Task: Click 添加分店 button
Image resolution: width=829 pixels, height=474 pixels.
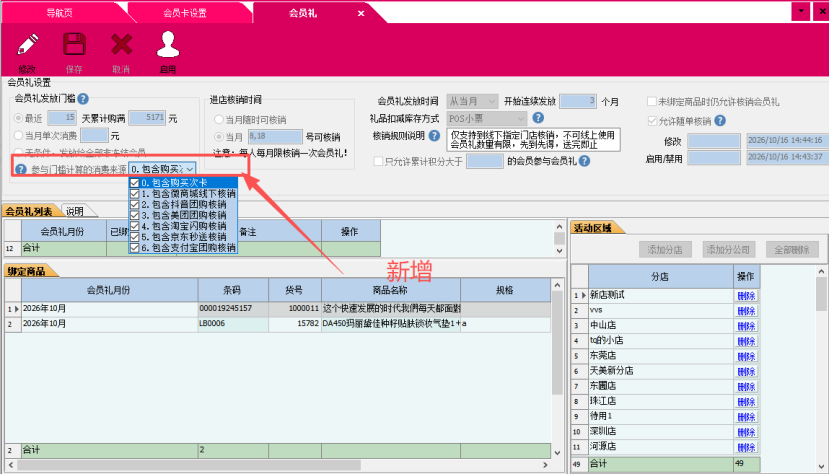Action: pos(665,250)
